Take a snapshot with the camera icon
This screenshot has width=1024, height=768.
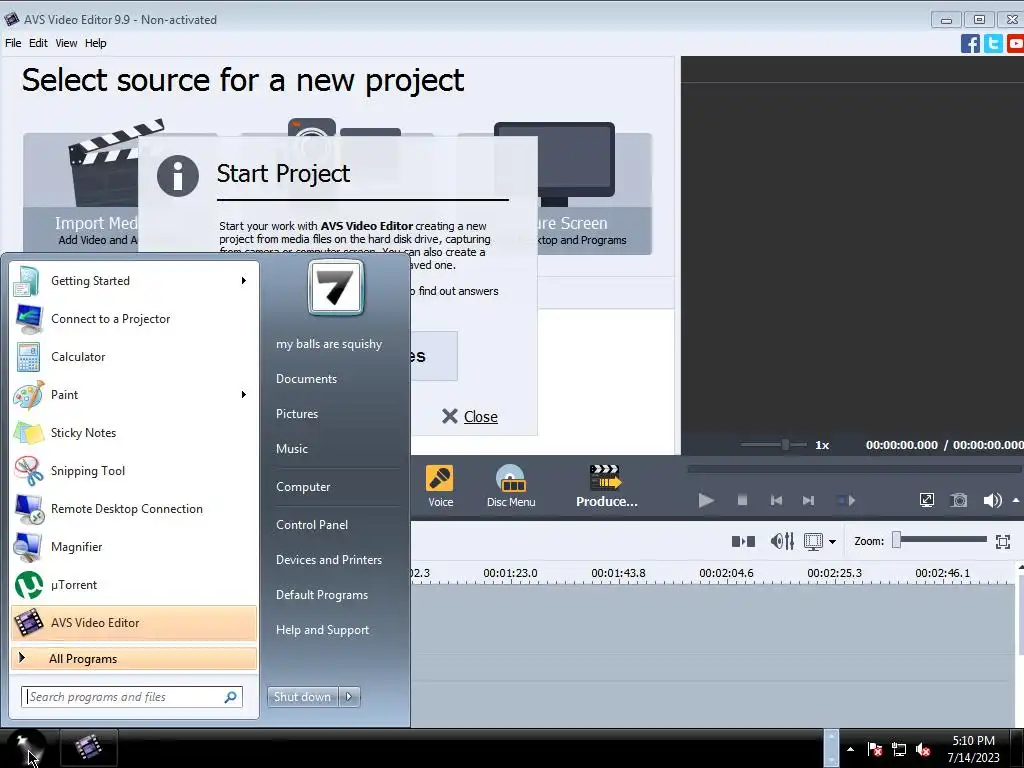tap(958, 500)
